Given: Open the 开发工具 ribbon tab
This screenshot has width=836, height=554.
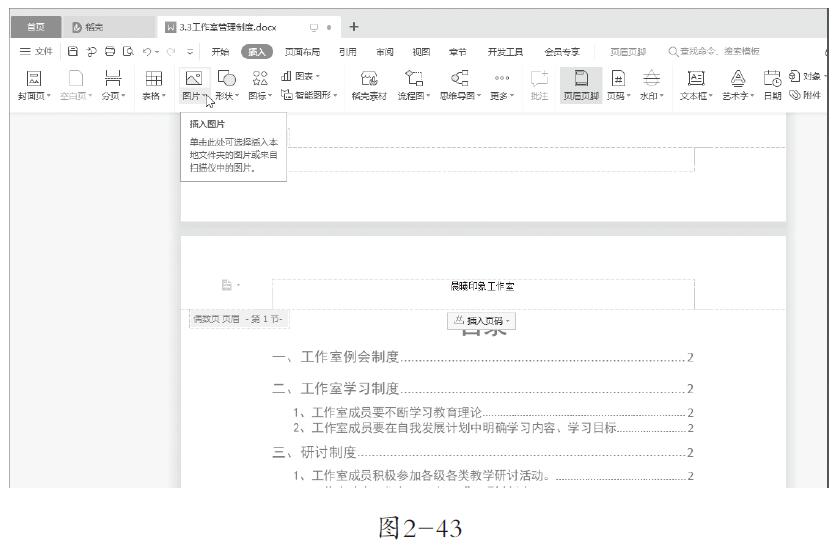Looking at the screenshot, I should tap(505, 52).
